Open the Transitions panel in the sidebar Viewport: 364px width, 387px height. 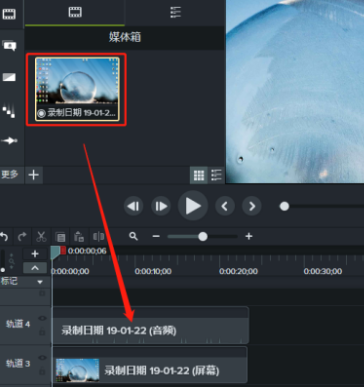pyautogui.click(x=9, y=77)
